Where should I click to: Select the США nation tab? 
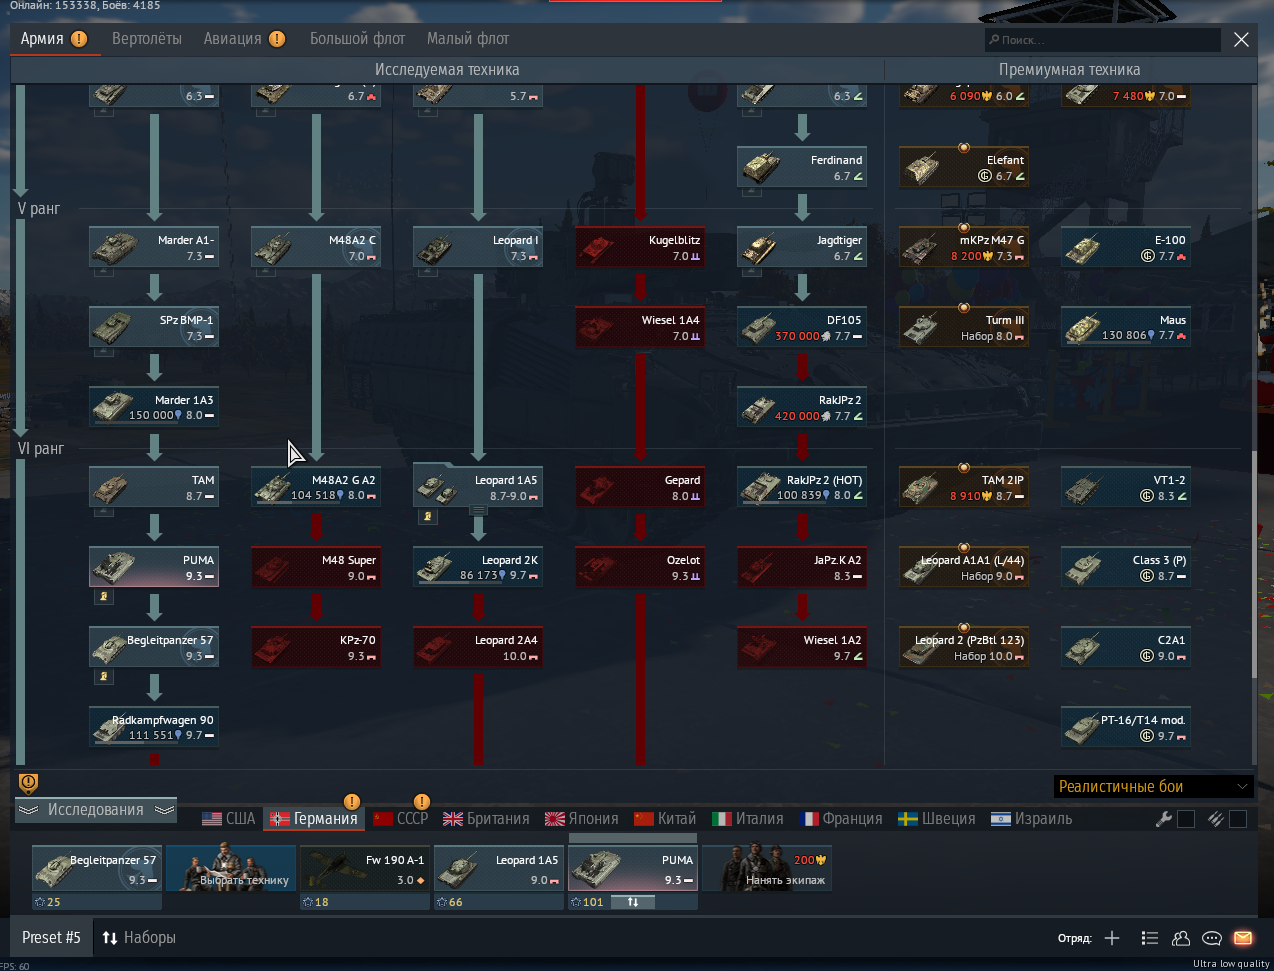(x=229, y=819)
